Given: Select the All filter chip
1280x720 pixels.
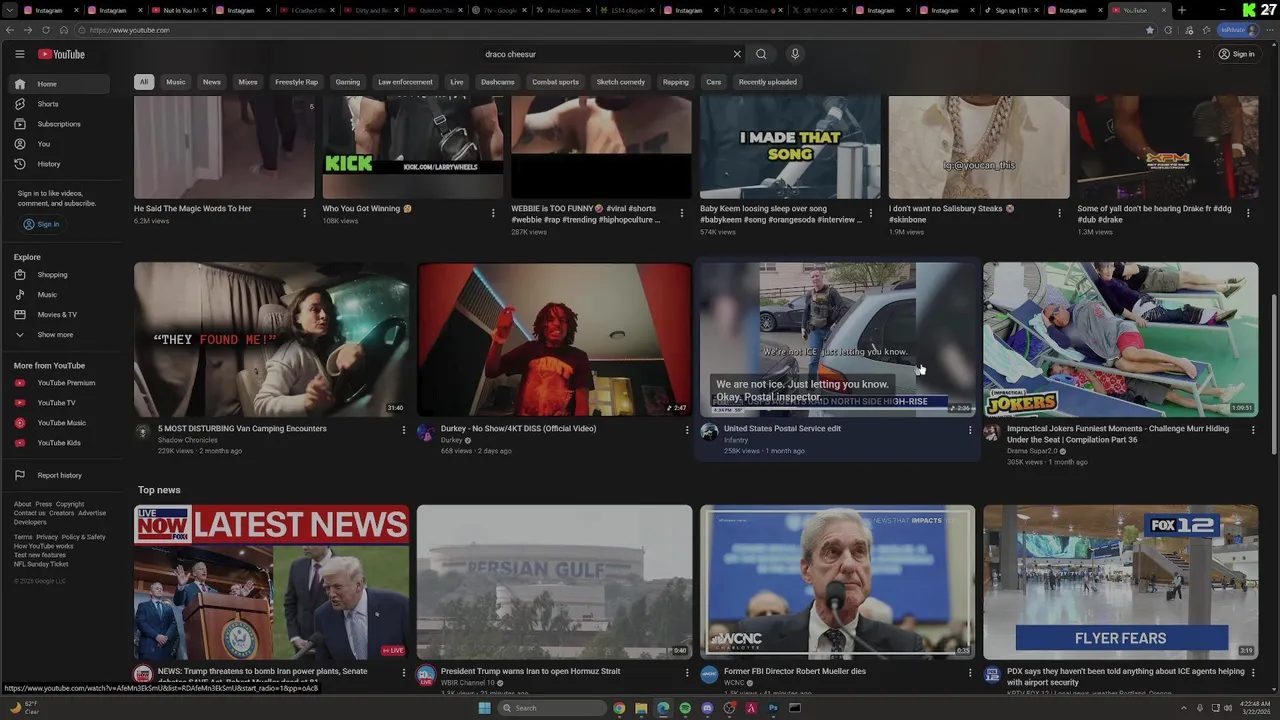Looking at the screenshot, I should click(144, 82).
